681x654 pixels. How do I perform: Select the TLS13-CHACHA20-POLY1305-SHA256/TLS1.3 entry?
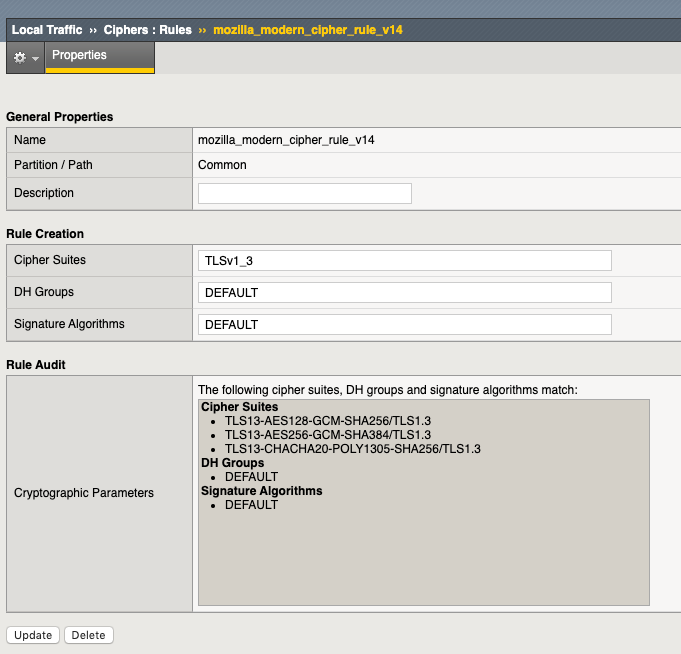tap(352, 449)
